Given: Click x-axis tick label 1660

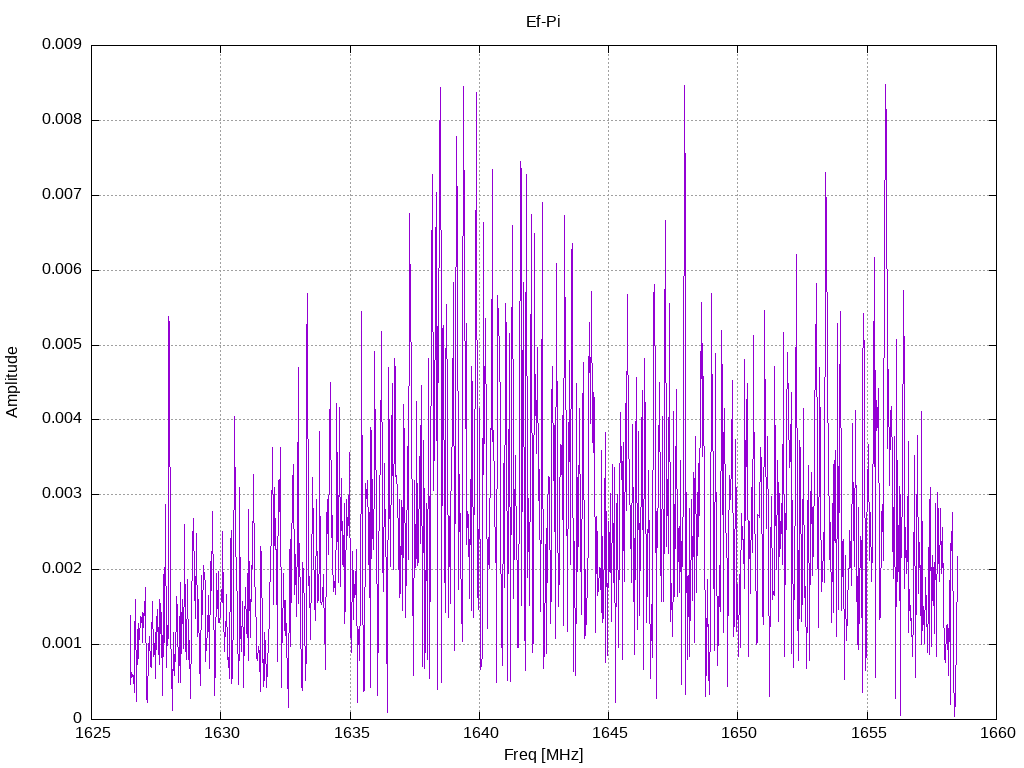Looking at the screenshot, I should point(997,733).
